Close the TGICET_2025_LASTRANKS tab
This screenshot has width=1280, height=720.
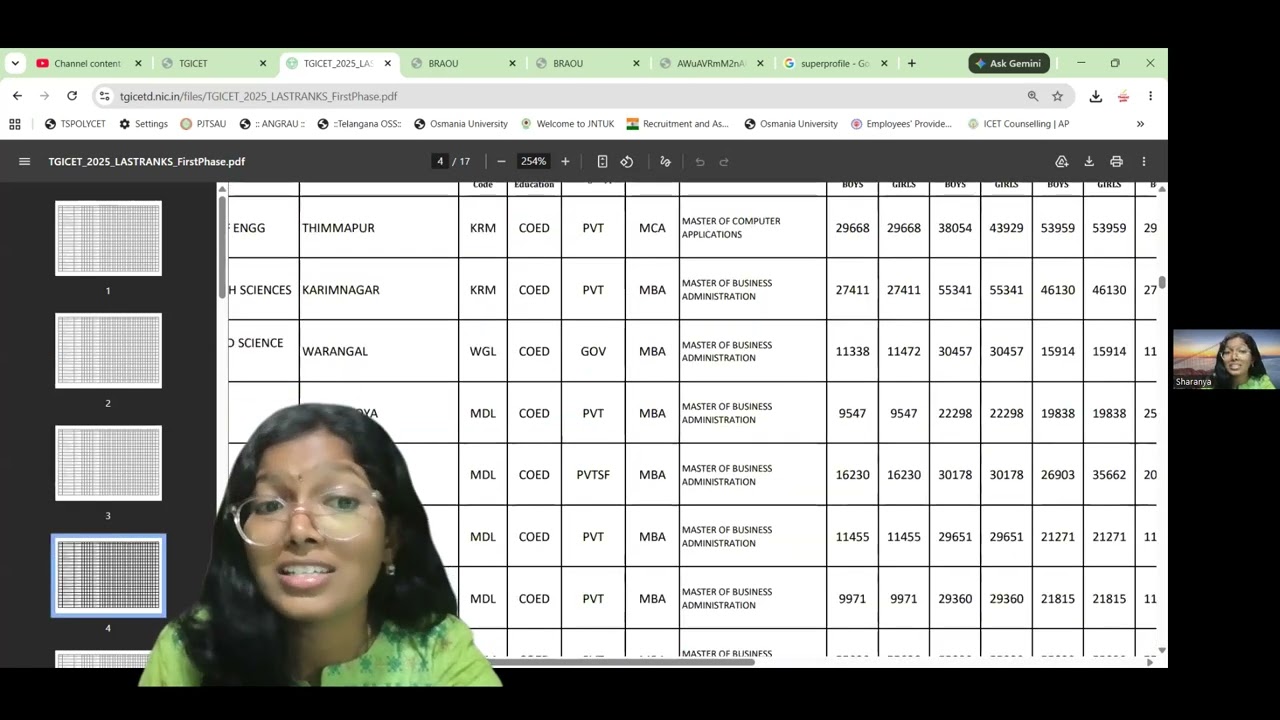[388, 63]
